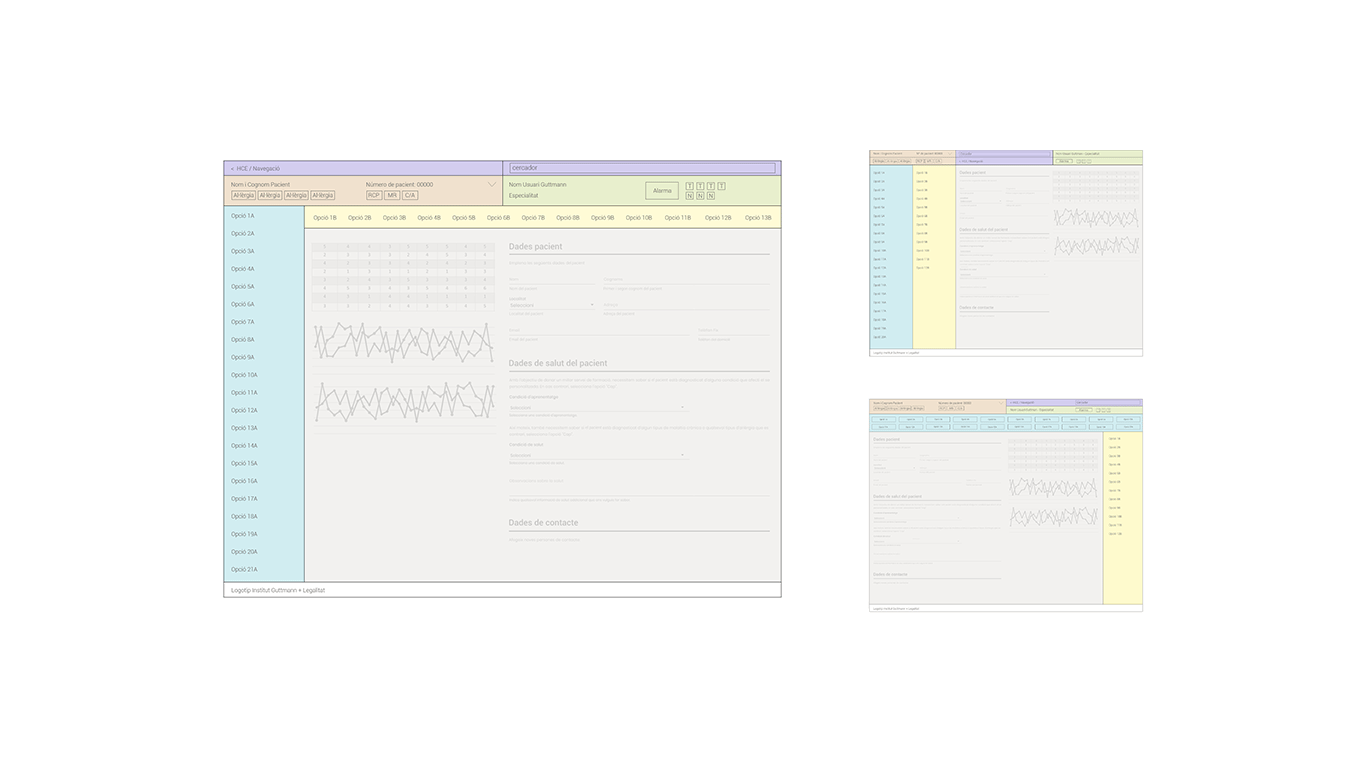Click the Dades de salut del pacient heading
Image resolution: width=1351 pixels, height=760 pixels.
pyautogui.click(x=558, y=364)
